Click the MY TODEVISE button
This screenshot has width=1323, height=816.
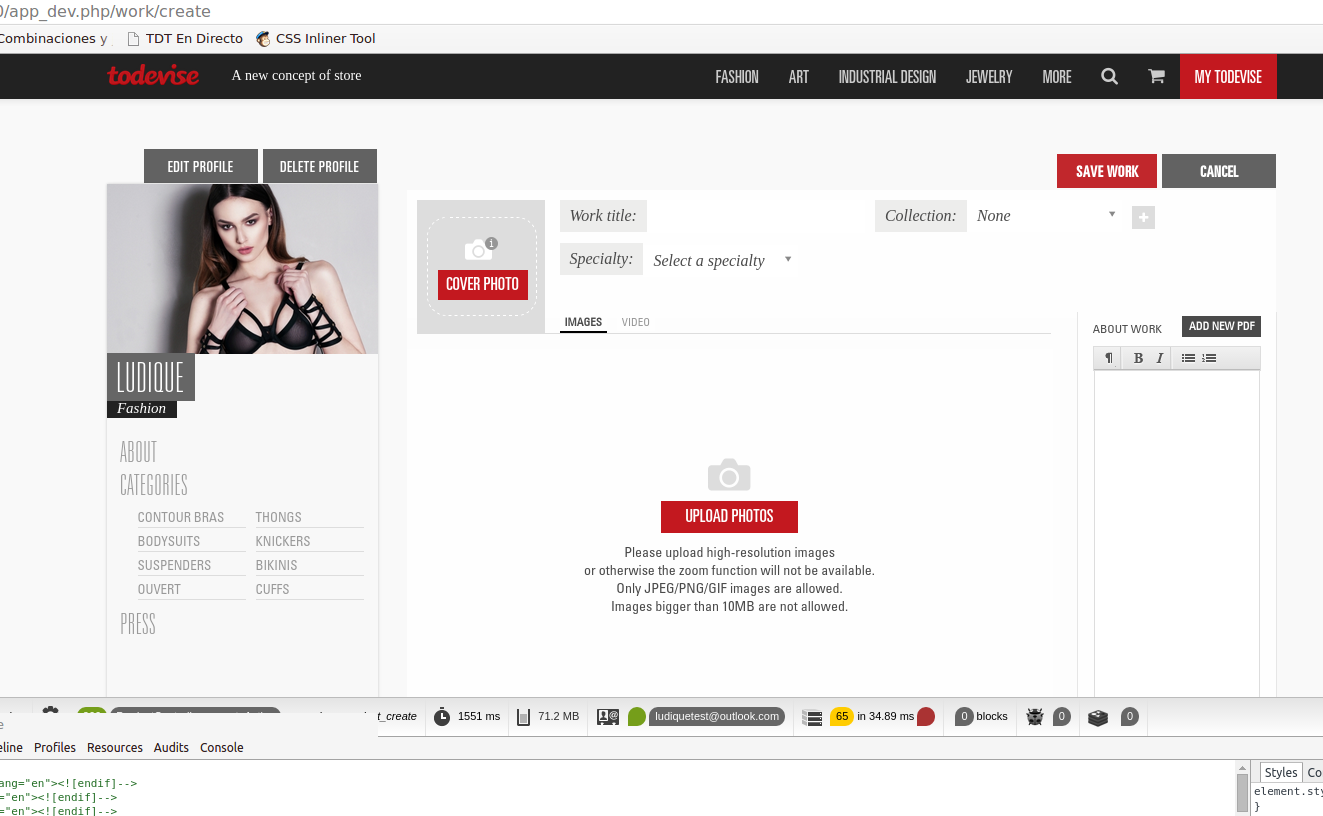1228,76
